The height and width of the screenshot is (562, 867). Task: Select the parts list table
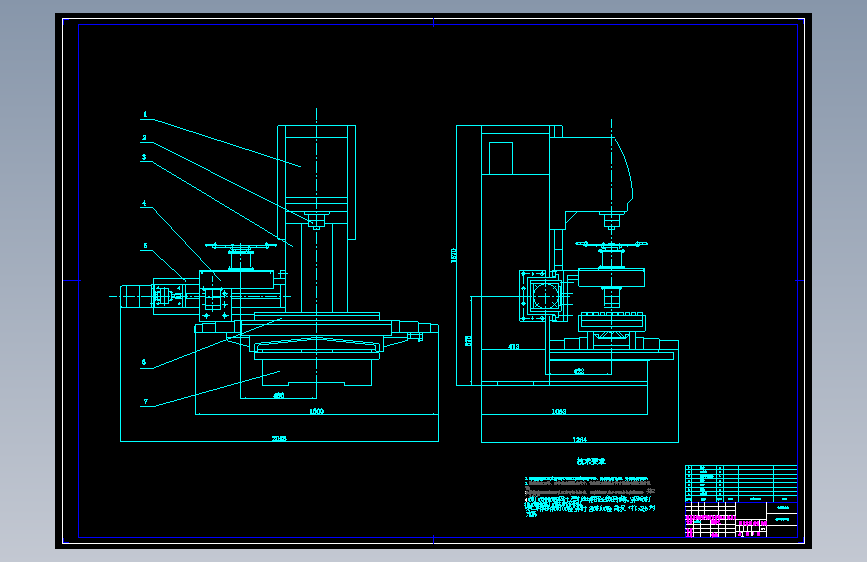pyautogui.click(x=741, y=483)
